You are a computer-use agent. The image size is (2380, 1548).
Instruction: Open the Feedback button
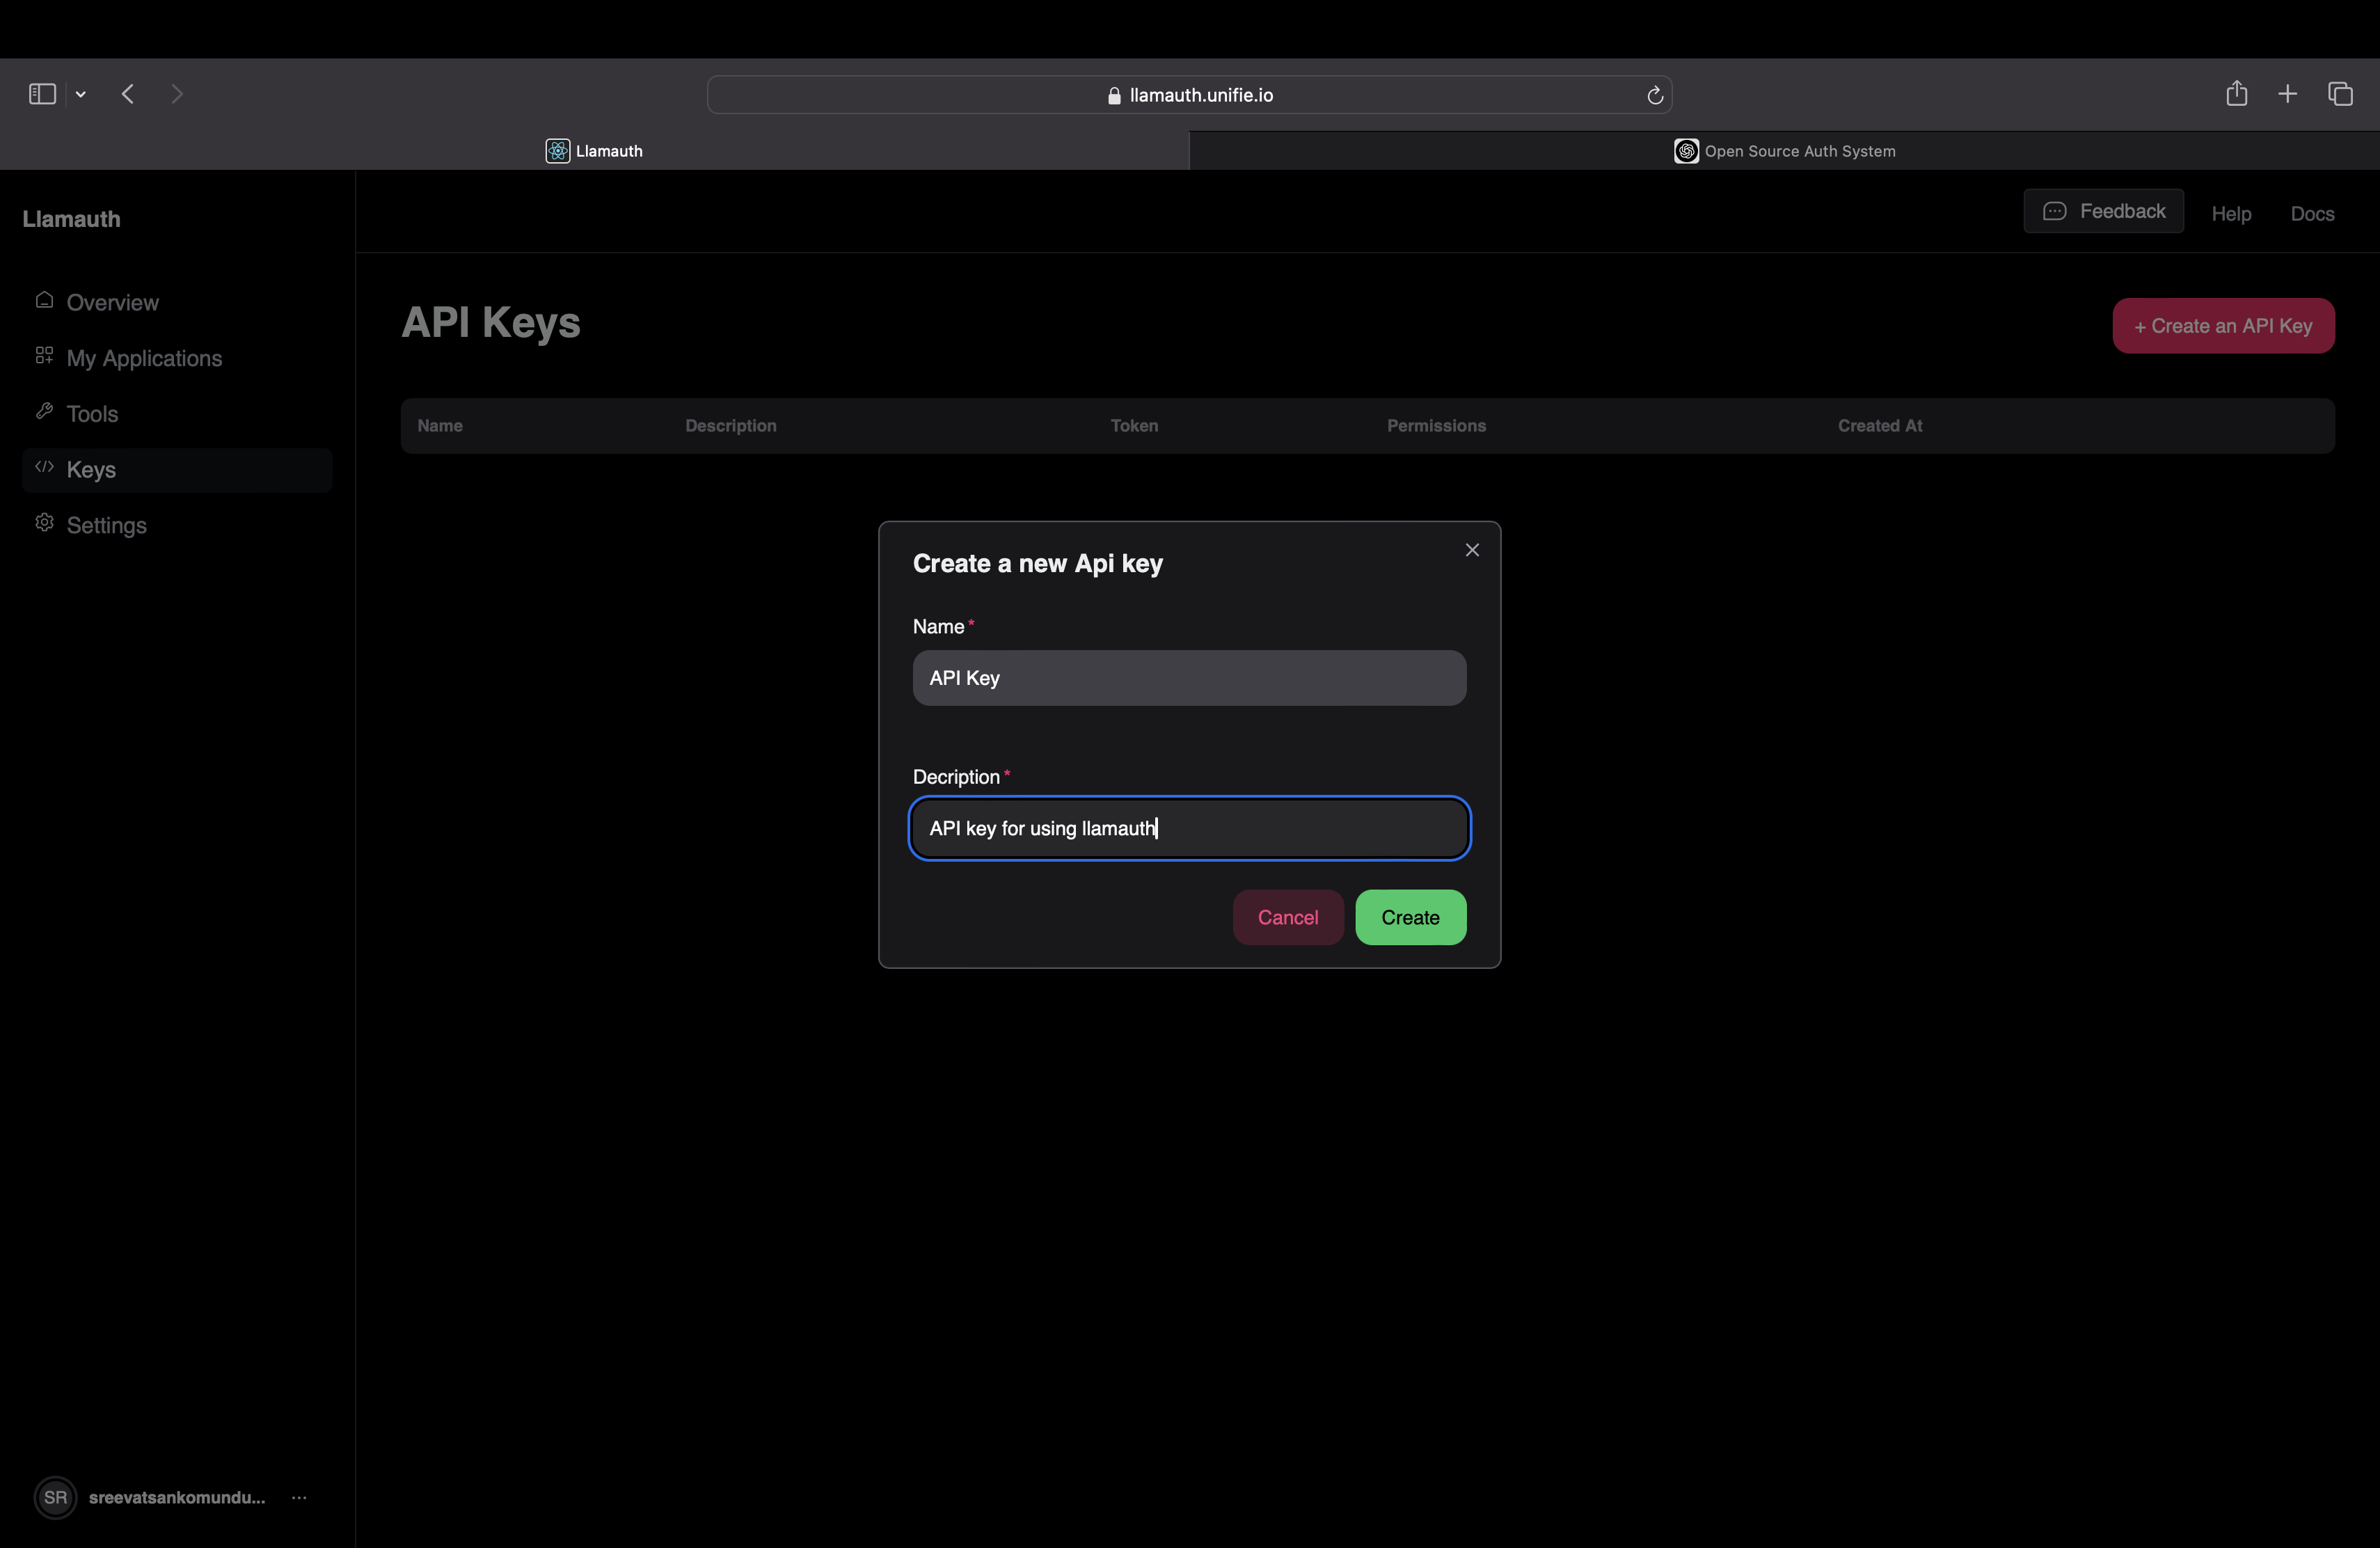(x=2103, y=211)
